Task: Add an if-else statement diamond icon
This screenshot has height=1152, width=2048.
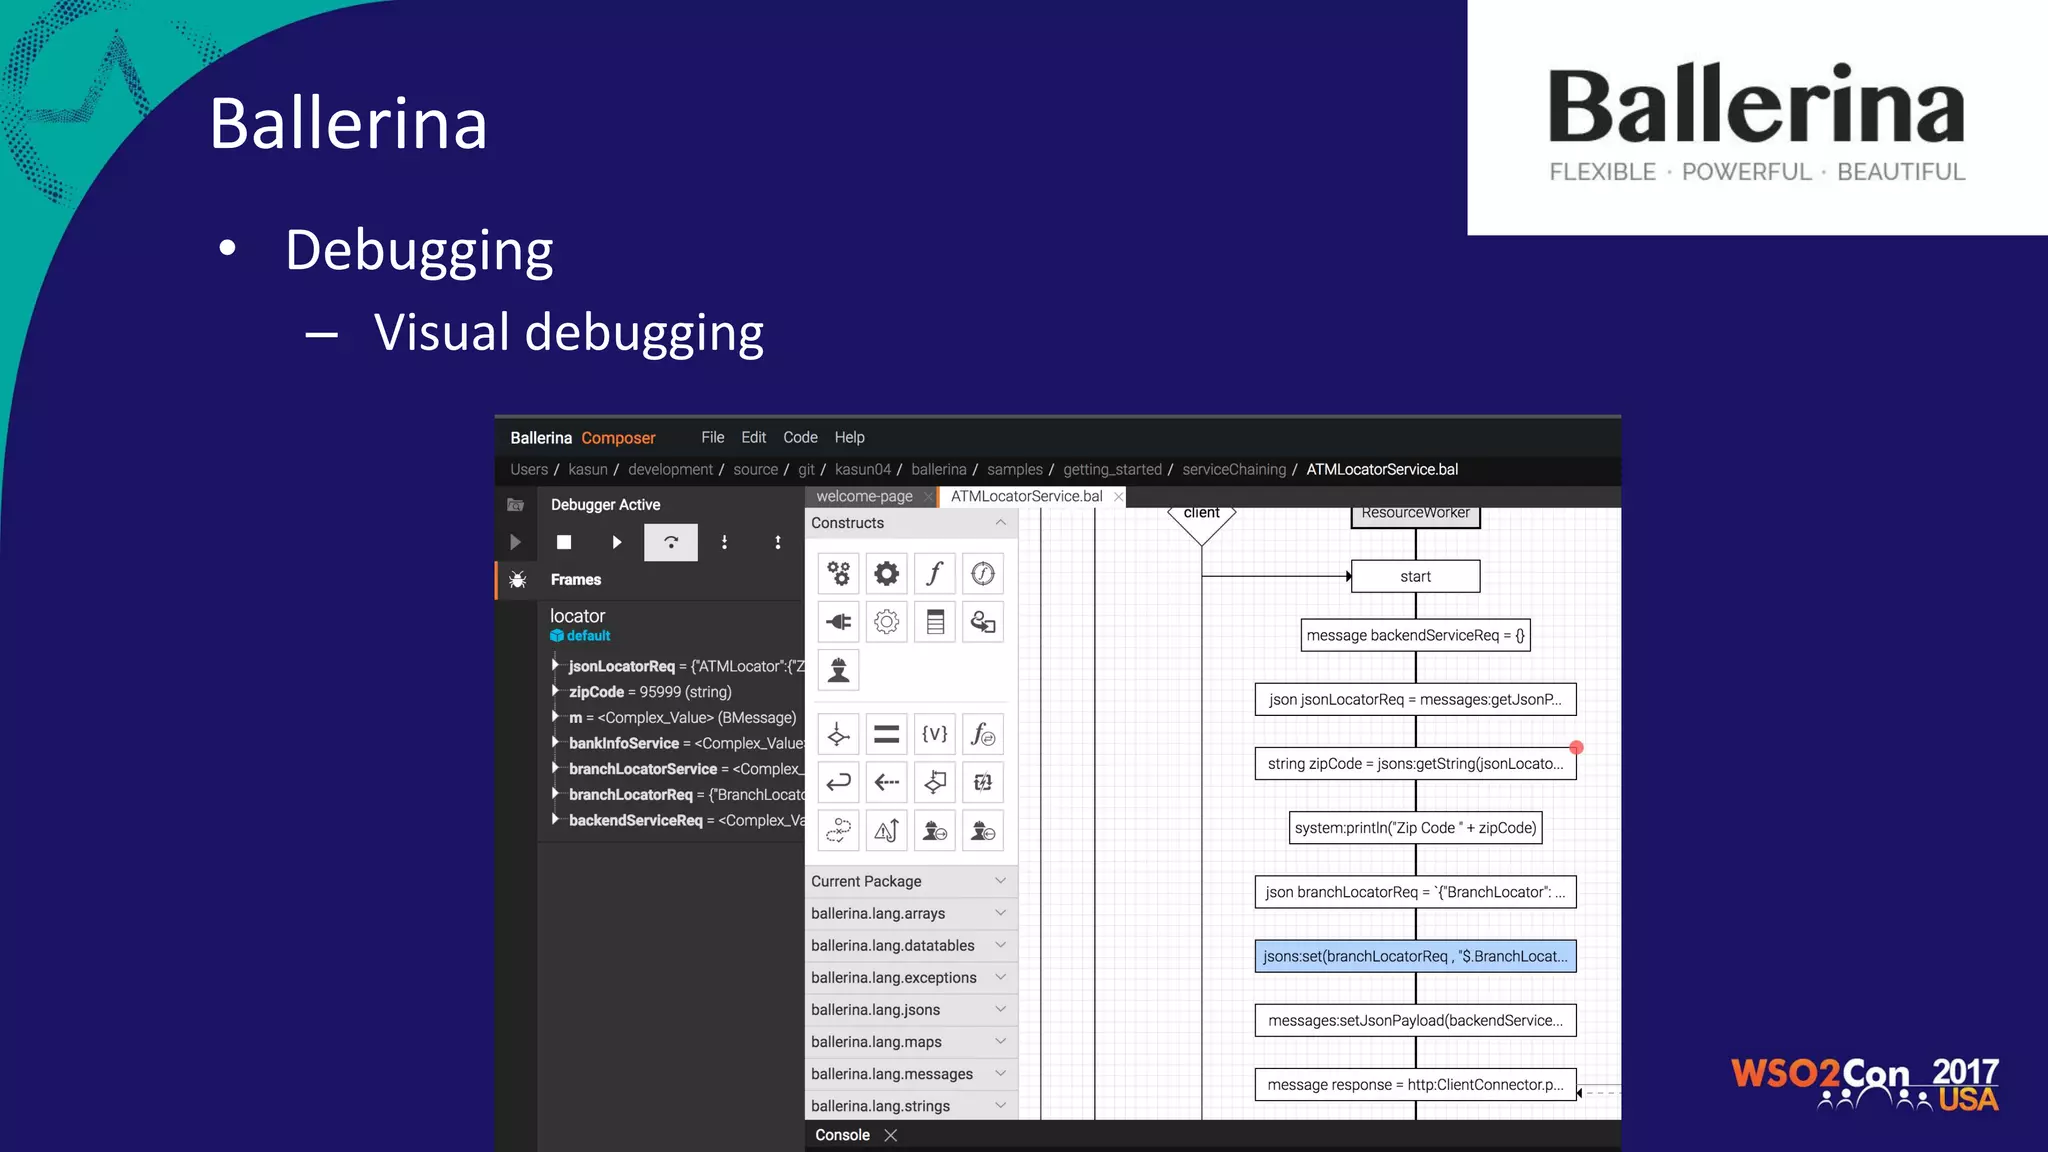Action: tap(839, 735)
